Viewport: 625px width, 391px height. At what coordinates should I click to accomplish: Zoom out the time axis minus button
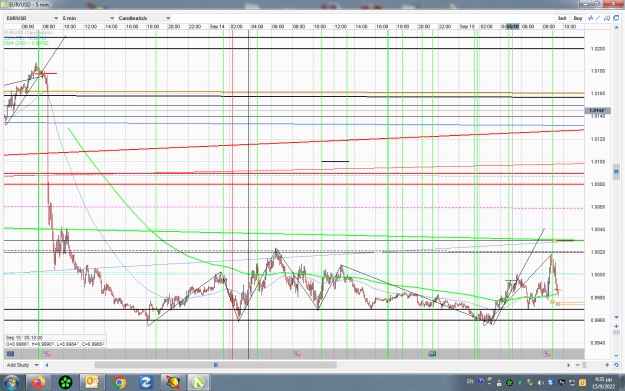point(578,365)
